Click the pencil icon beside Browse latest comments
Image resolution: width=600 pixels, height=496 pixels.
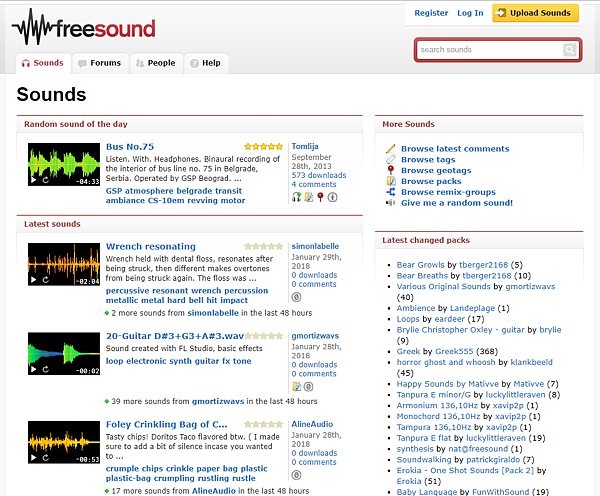coord(390,148)
